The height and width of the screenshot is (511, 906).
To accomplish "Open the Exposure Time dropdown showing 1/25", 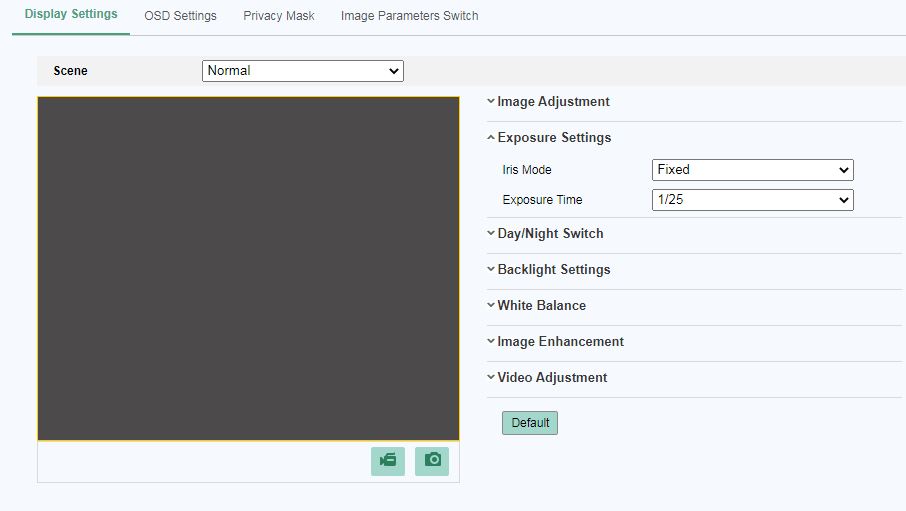I will pos(752,200).
